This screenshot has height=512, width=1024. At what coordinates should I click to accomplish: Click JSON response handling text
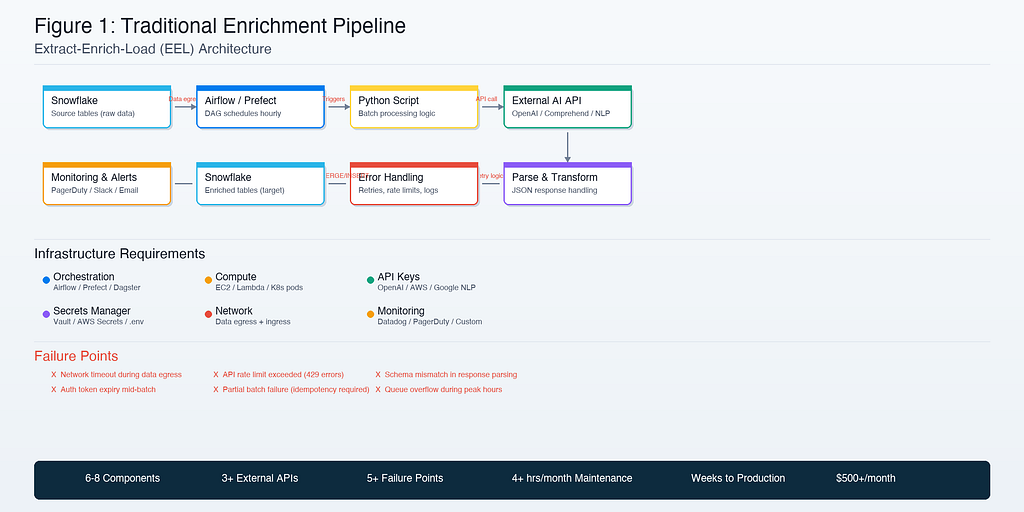point(554,191)
